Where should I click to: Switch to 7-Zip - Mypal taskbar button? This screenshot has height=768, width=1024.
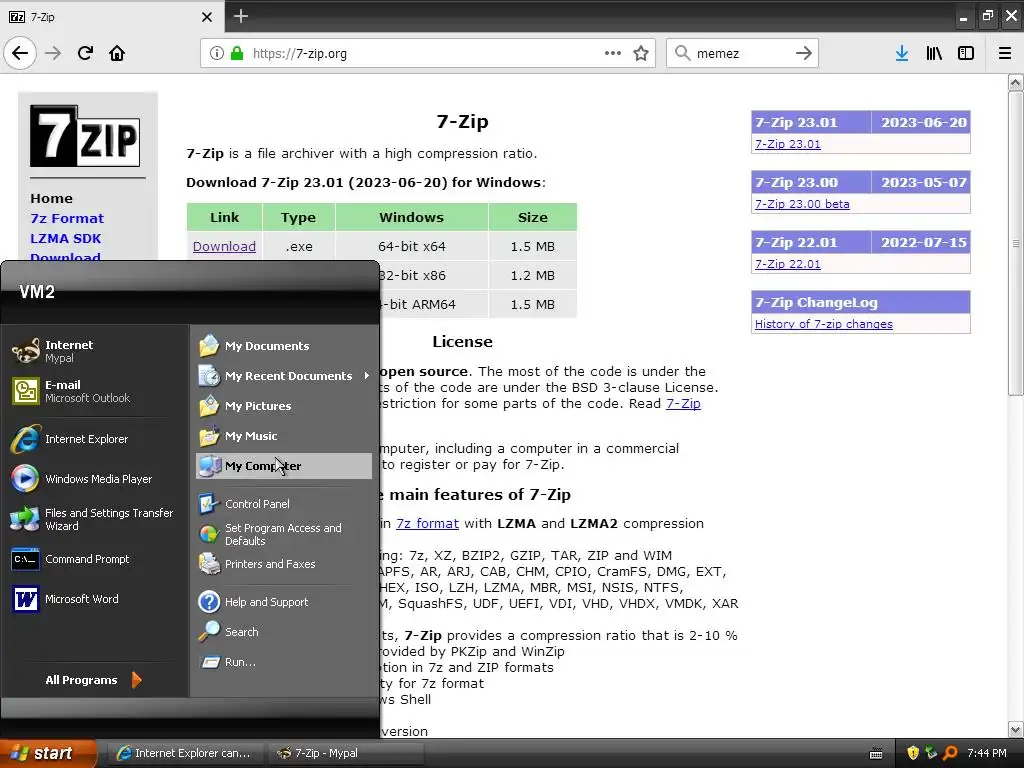[x=346, y=753]
